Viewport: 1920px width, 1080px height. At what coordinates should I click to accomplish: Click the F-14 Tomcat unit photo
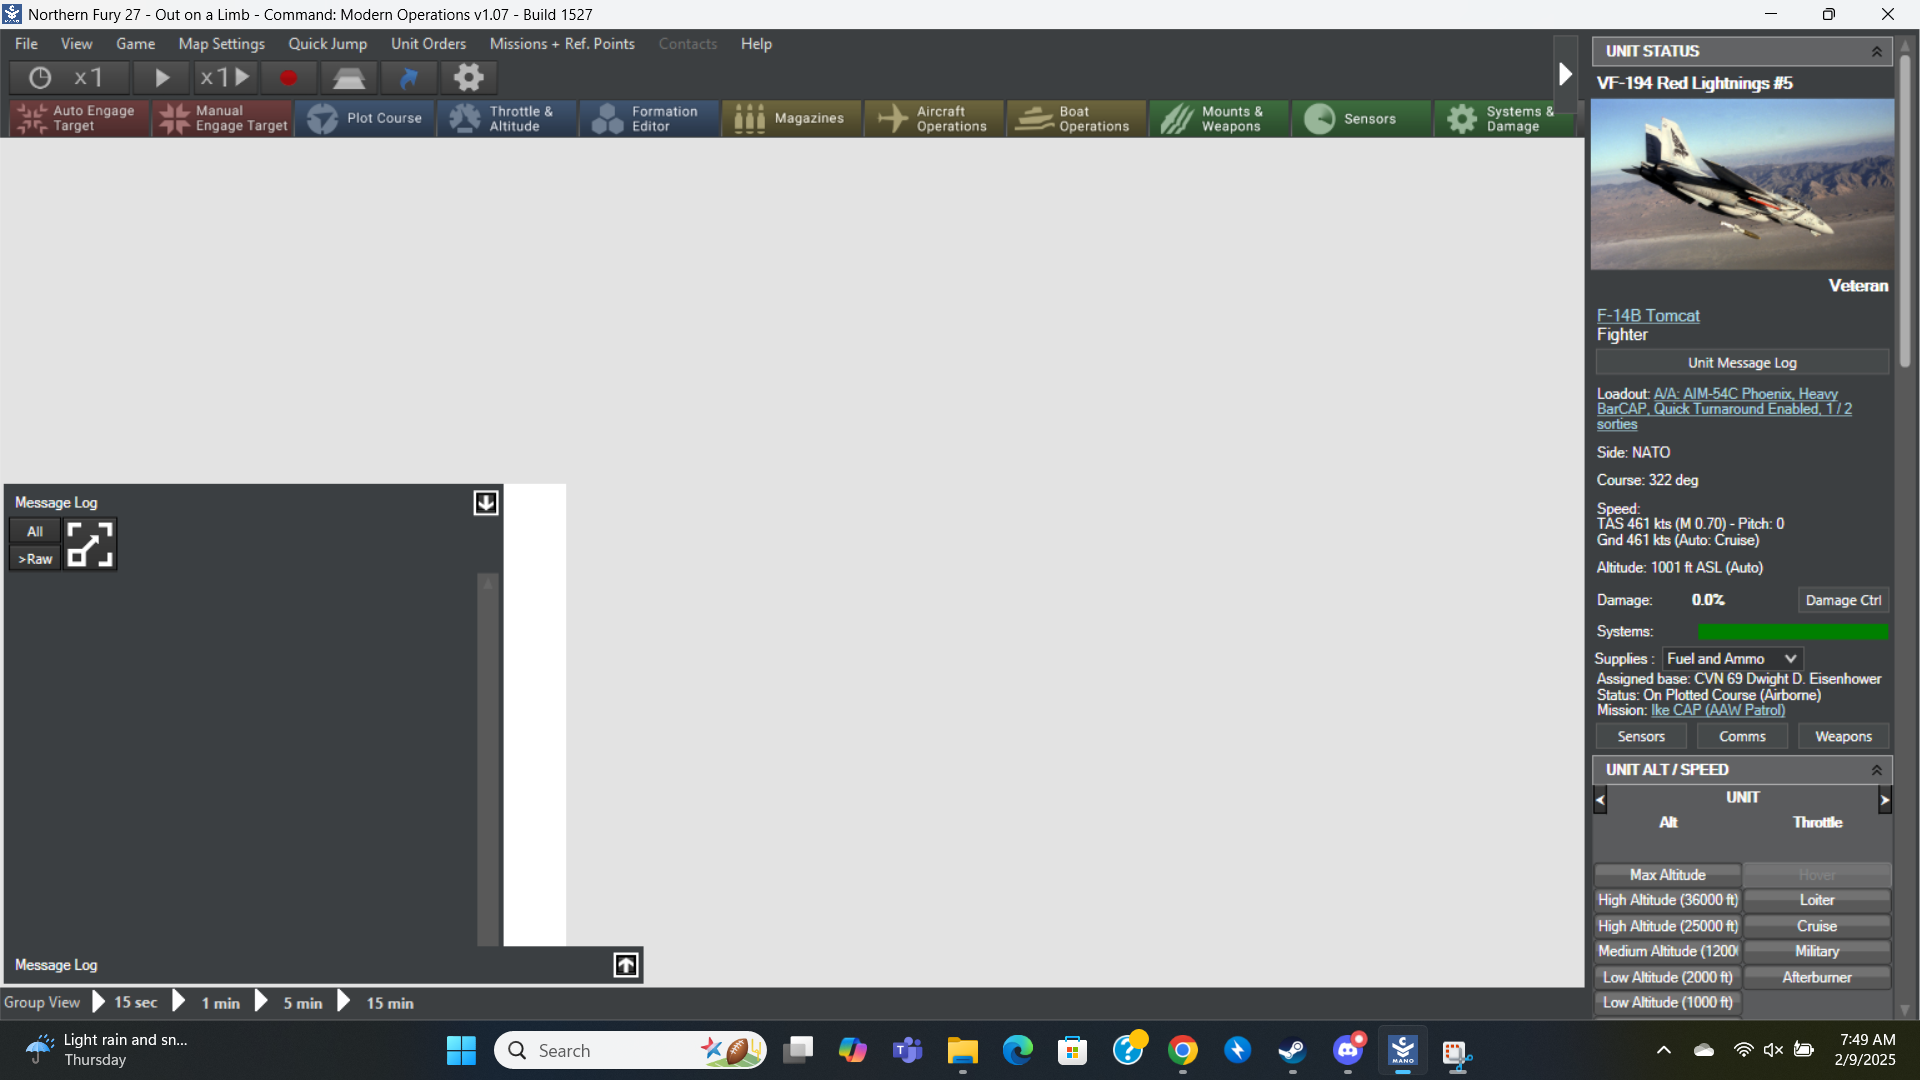[1742, 184]
